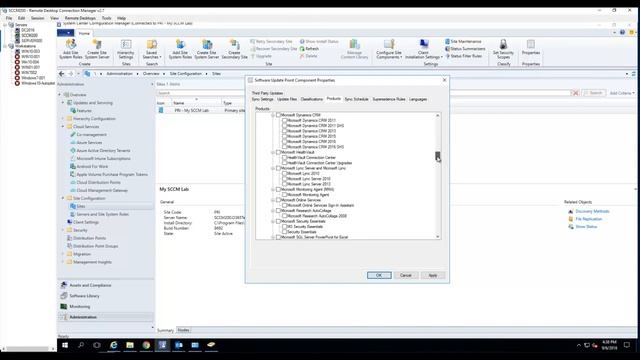
Task: Check Microsoft Dynamics CRM parent checkbox
Action: (278, 115)
